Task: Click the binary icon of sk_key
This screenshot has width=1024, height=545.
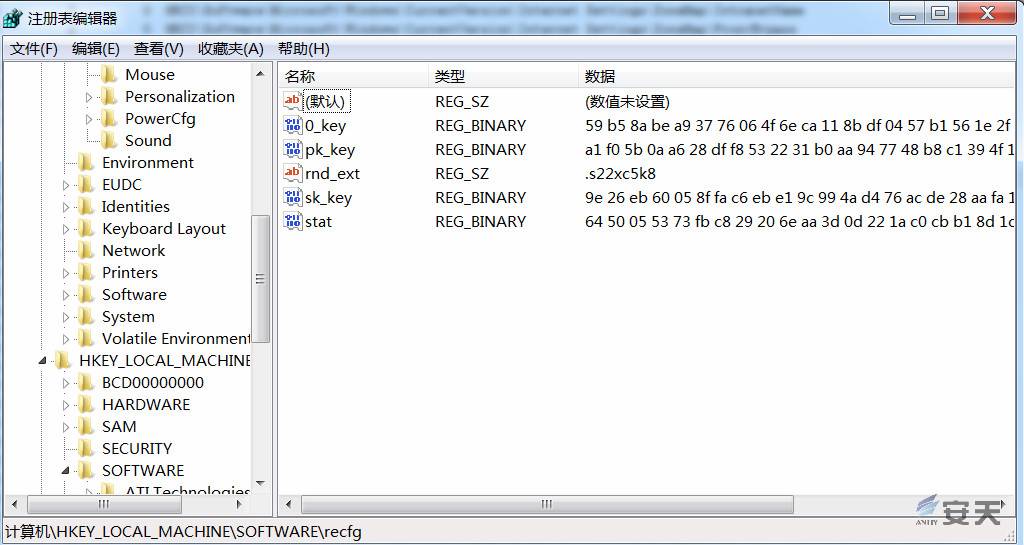Action: coord(293,198)
